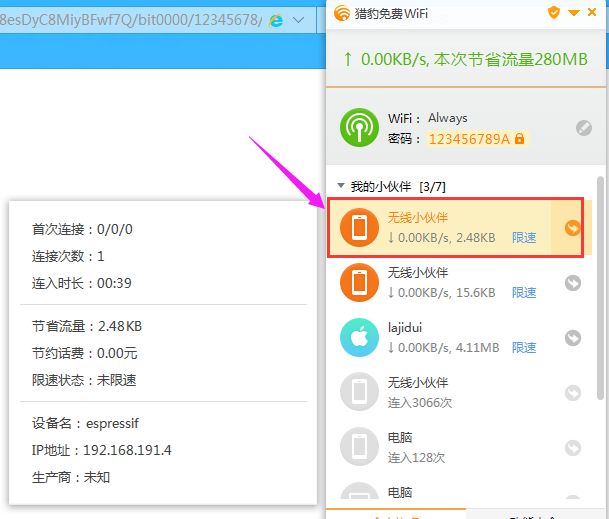609x519 pixels.
Task: Click round action icon of 15.6KB device
Action: (x=572, y=283)
